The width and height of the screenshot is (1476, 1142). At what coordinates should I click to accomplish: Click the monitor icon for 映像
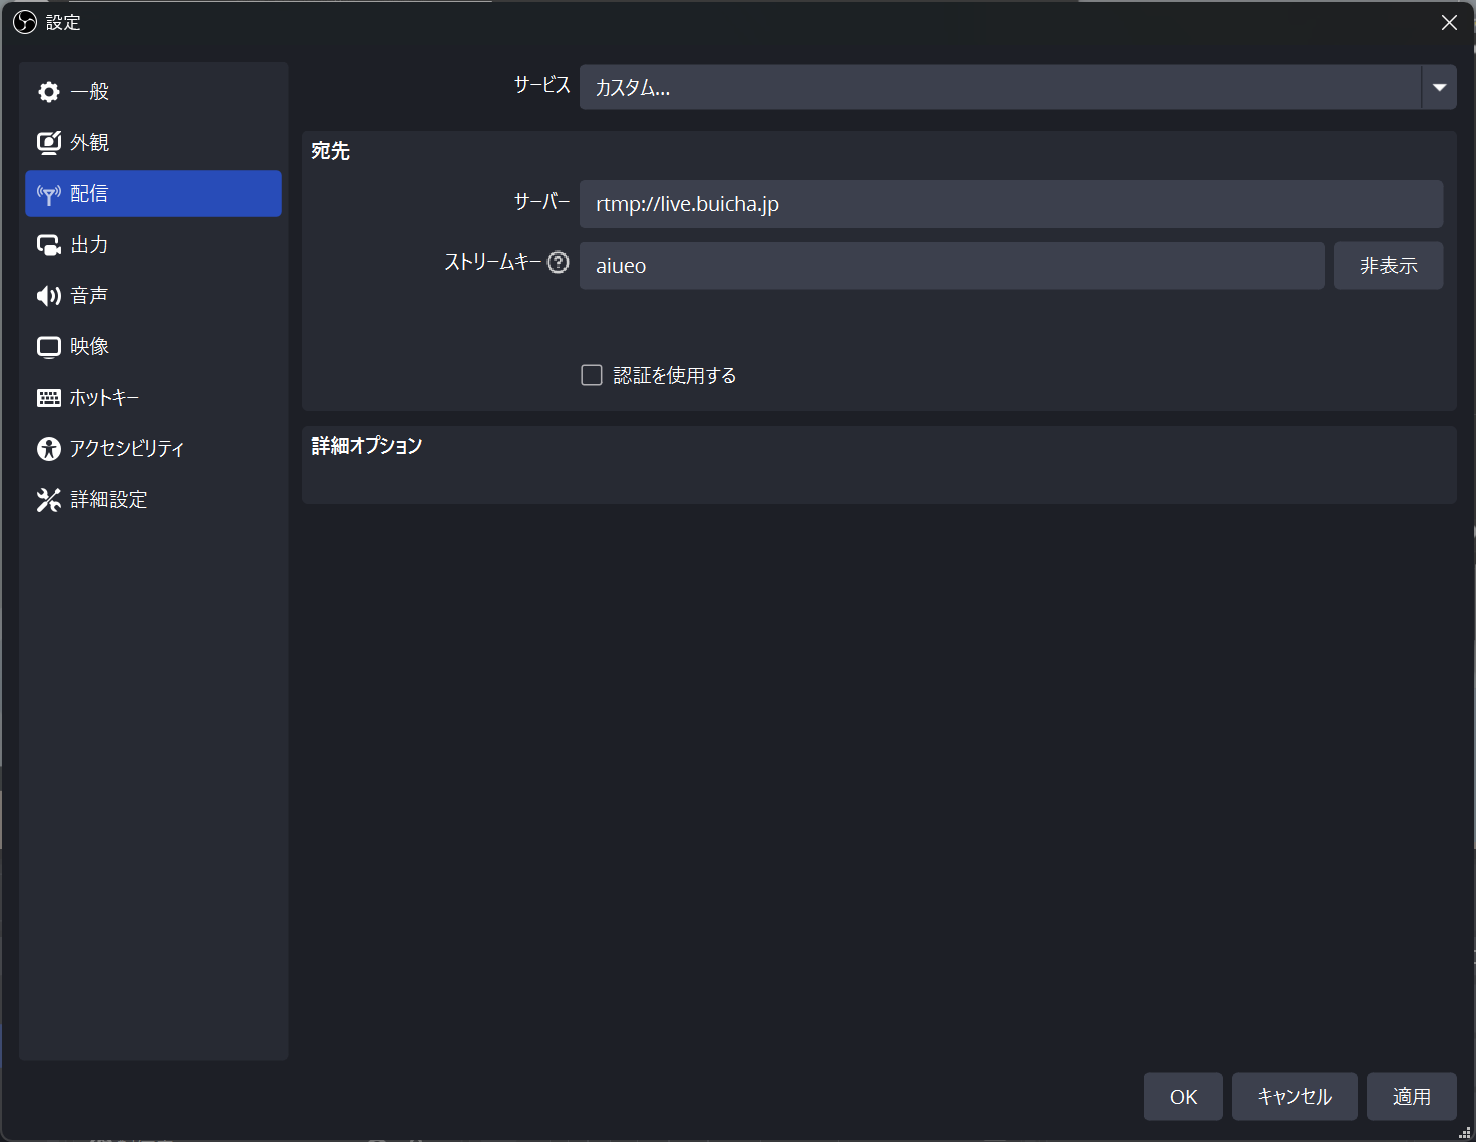coord(48,347)
